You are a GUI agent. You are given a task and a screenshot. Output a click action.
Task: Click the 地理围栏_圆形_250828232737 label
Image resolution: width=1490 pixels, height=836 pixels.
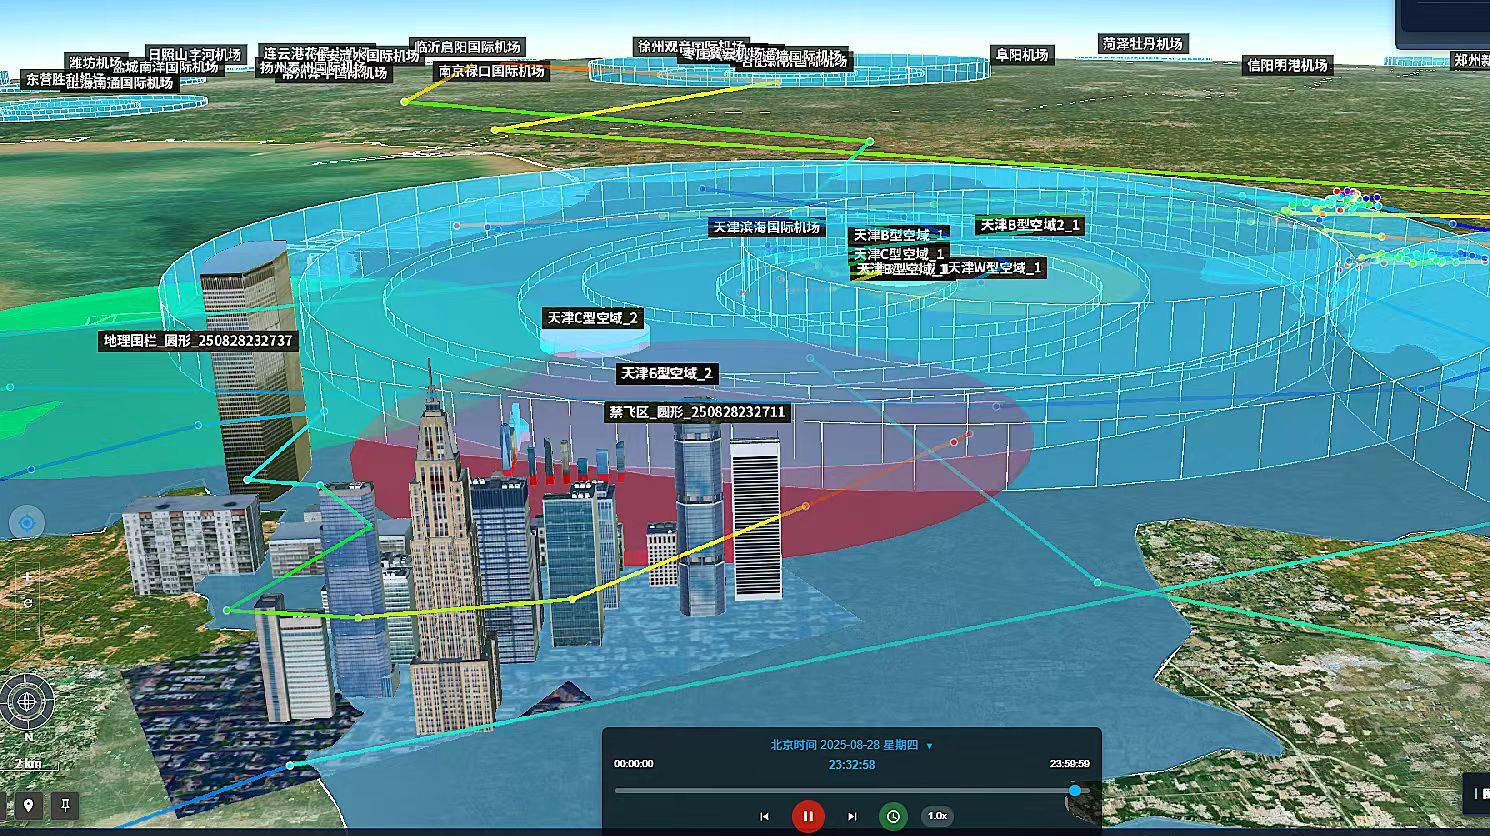click(x=199, y=341)
